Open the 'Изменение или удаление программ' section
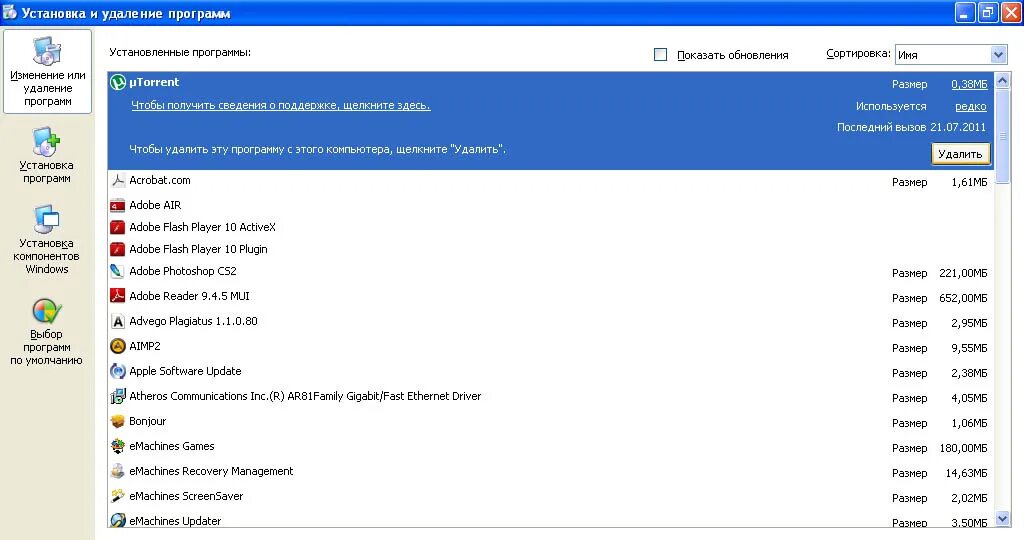1024x540 pixels. (48, 72)
